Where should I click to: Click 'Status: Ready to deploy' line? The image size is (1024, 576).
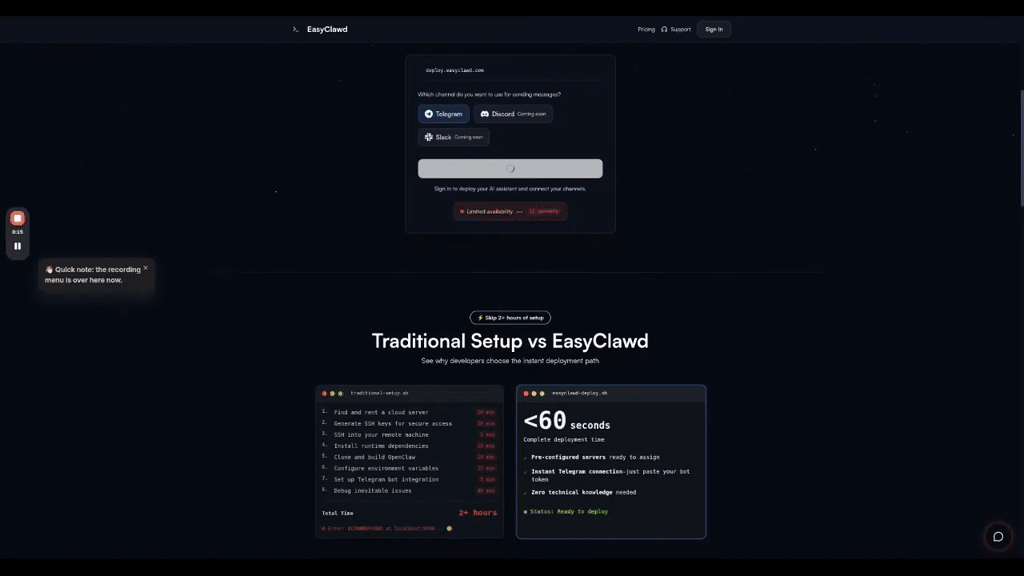click(x=566, y=511)
